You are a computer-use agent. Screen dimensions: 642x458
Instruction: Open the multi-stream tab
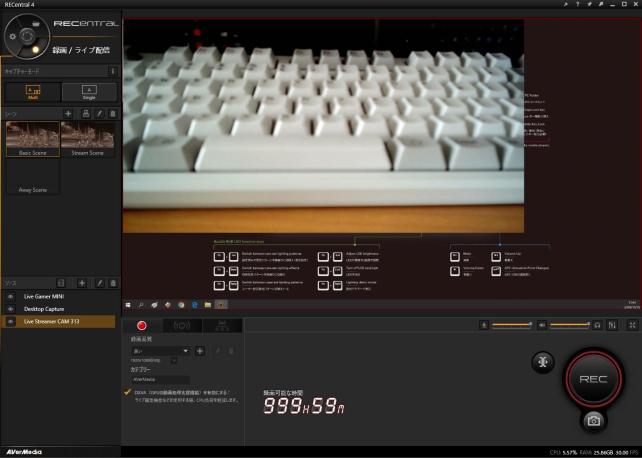coord(222,325)
